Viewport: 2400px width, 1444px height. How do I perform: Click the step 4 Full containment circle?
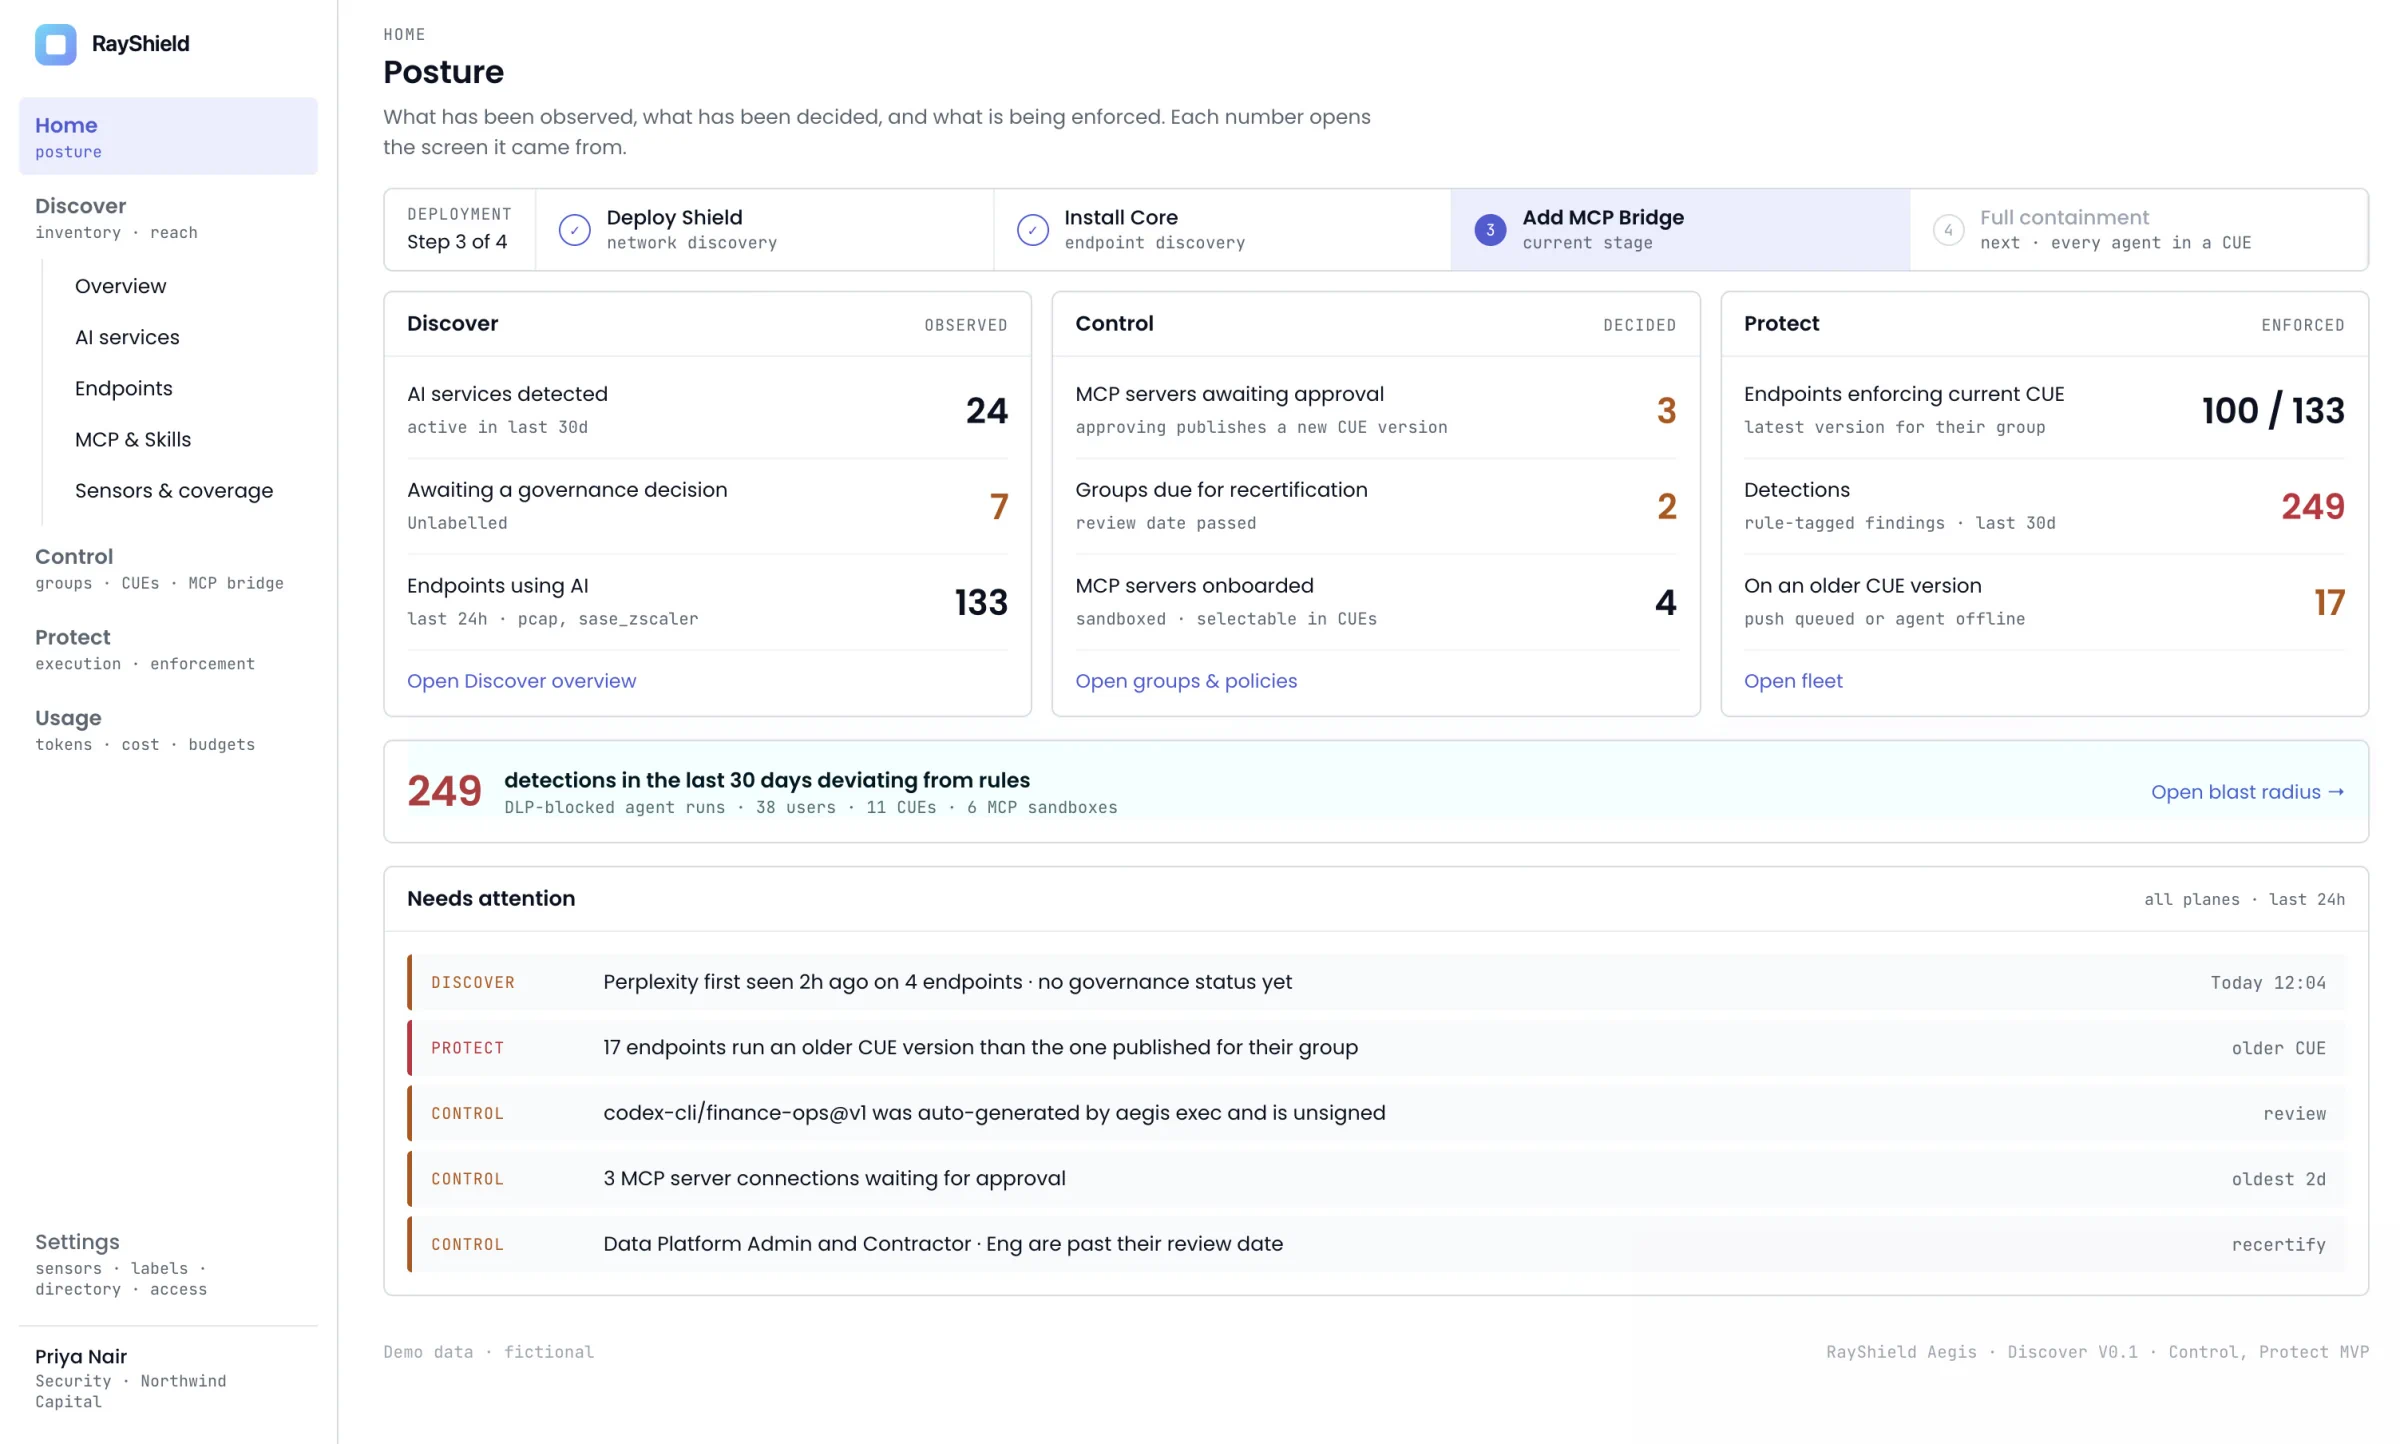pyautogui.click(x=1948, y=230)
